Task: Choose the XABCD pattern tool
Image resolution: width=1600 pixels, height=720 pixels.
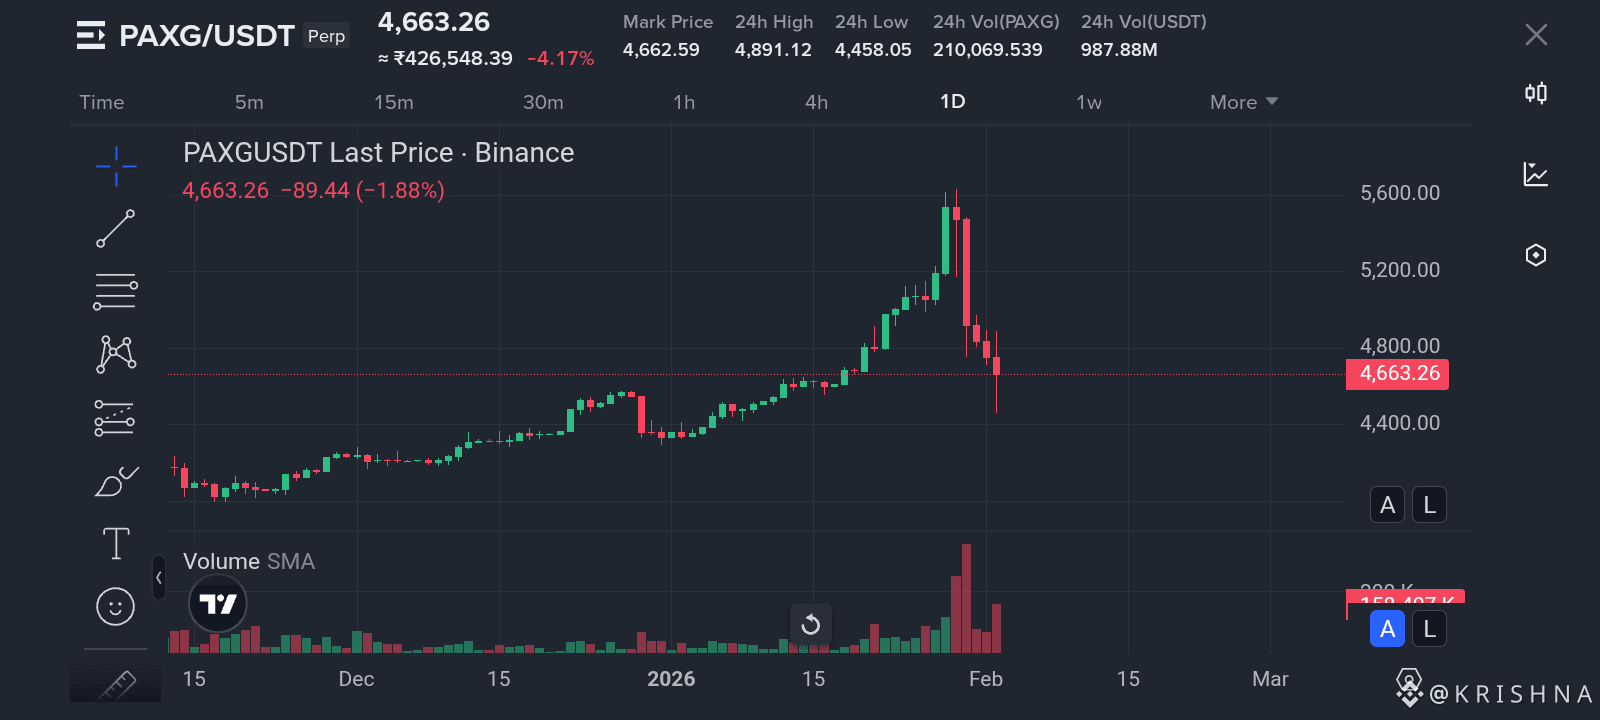Action: (116, 354)
